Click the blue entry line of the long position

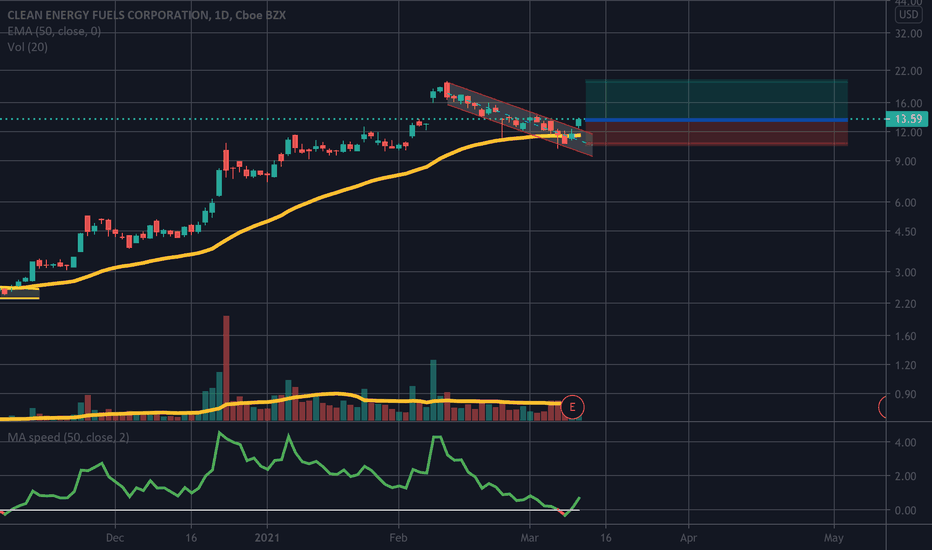pyautogui.click(x=716, y=120)
